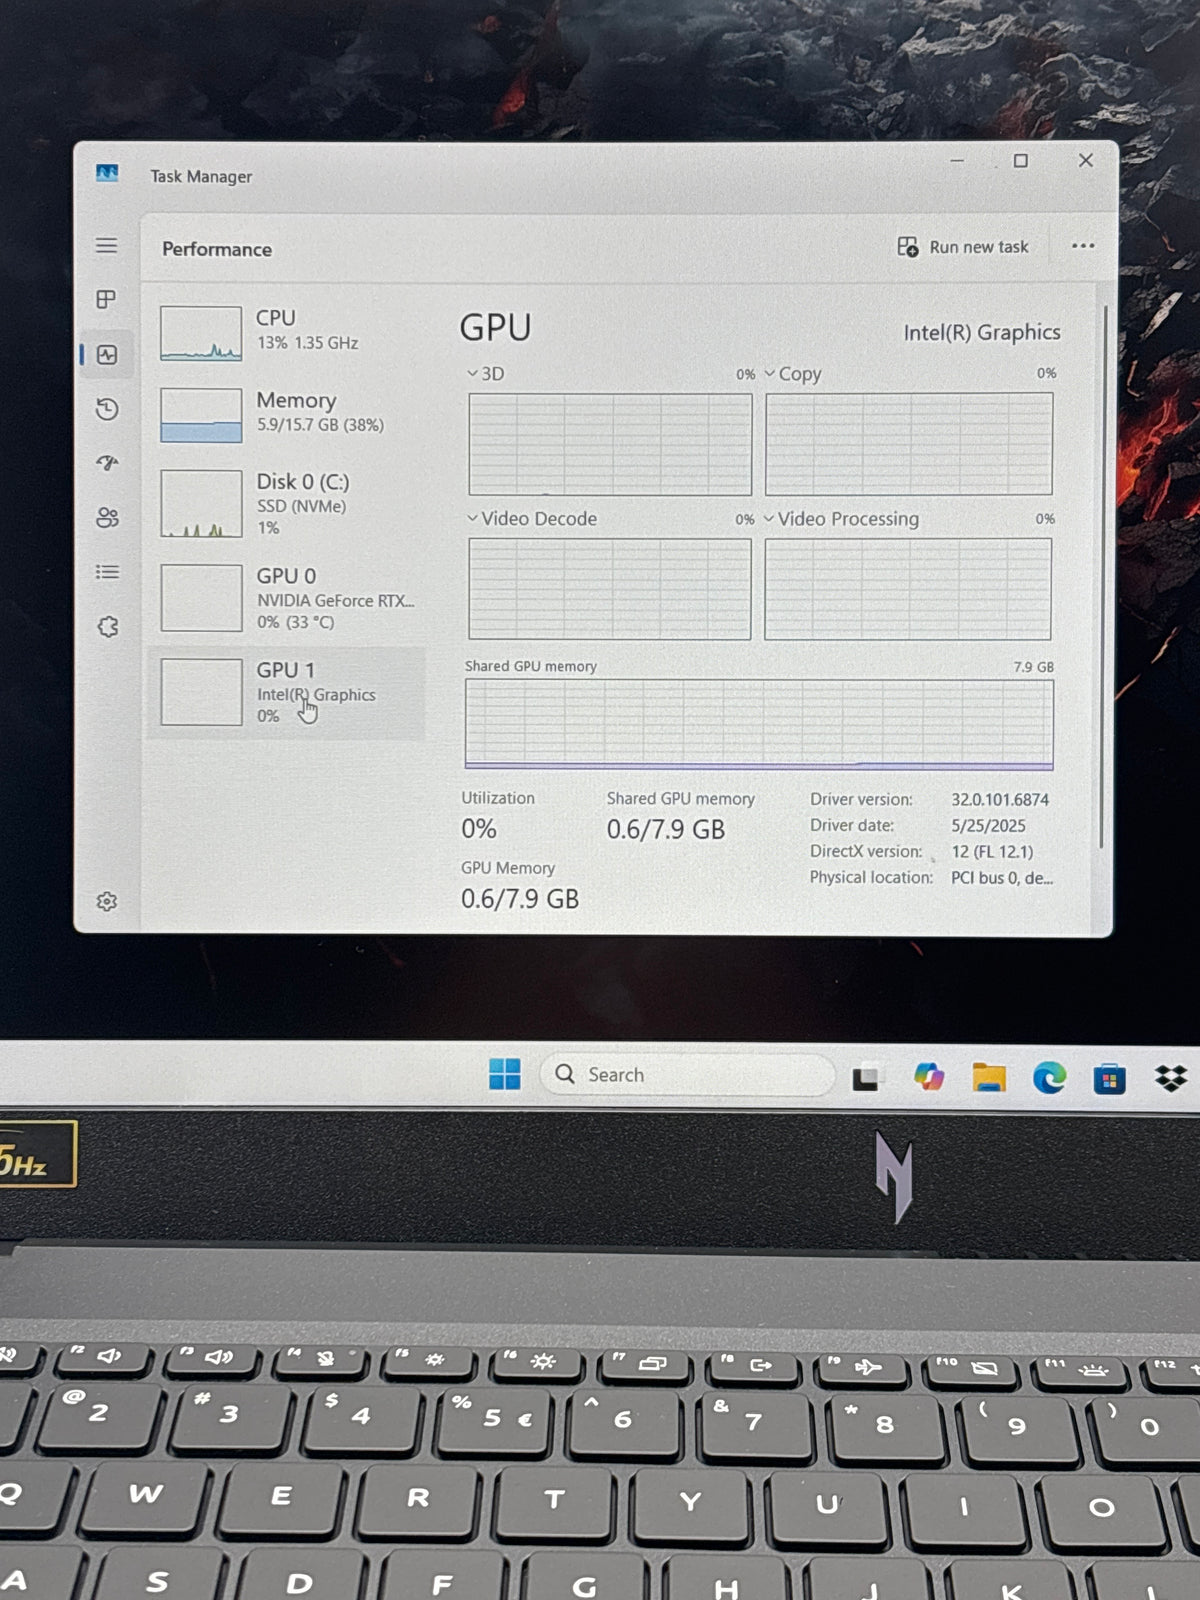Click the CPU mini graph thumbnail
1200x1600 pixels.
[x=201, y=333]
